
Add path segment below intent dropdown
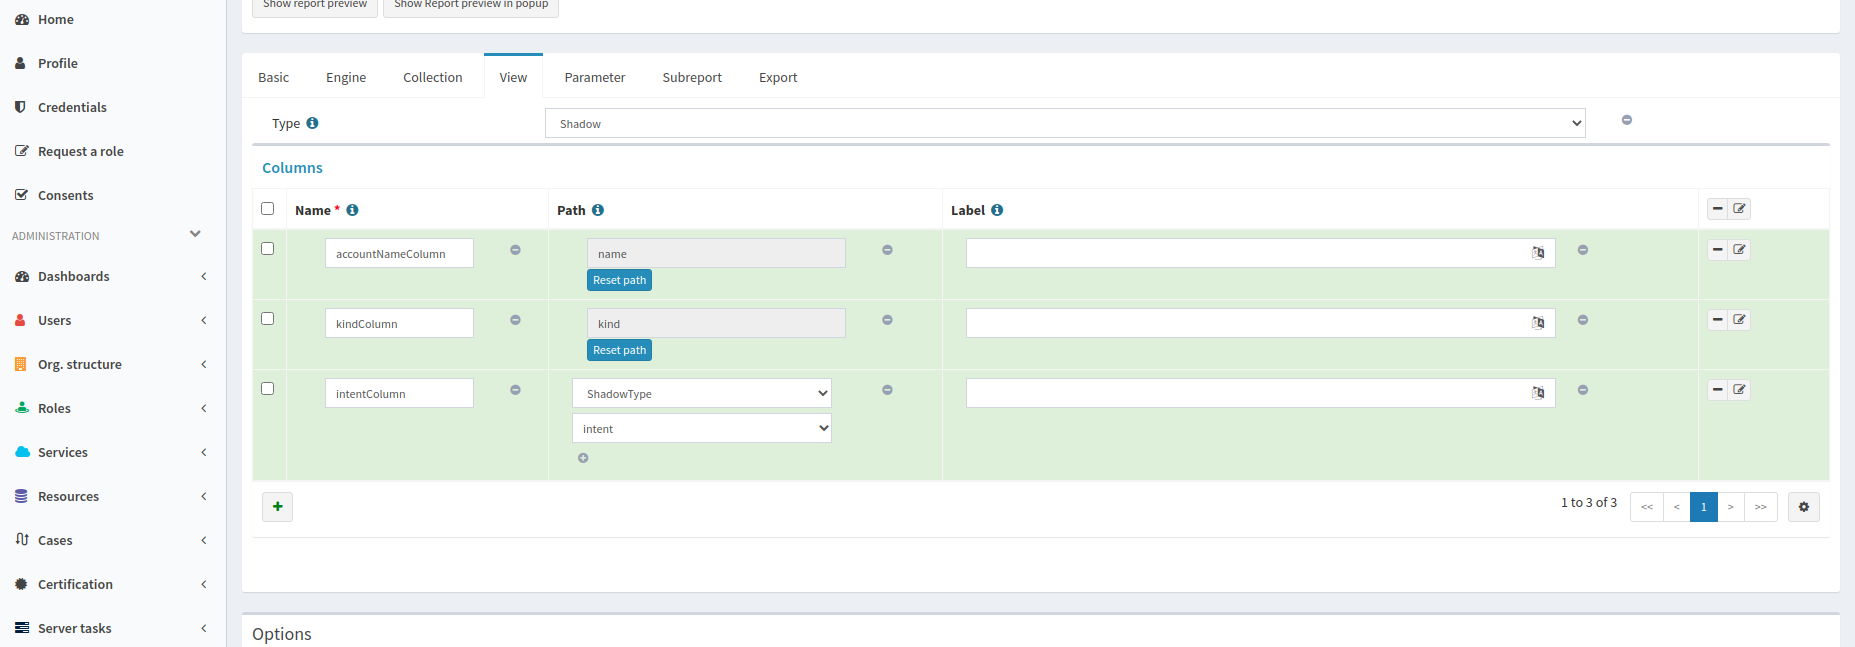click(583, 458)
